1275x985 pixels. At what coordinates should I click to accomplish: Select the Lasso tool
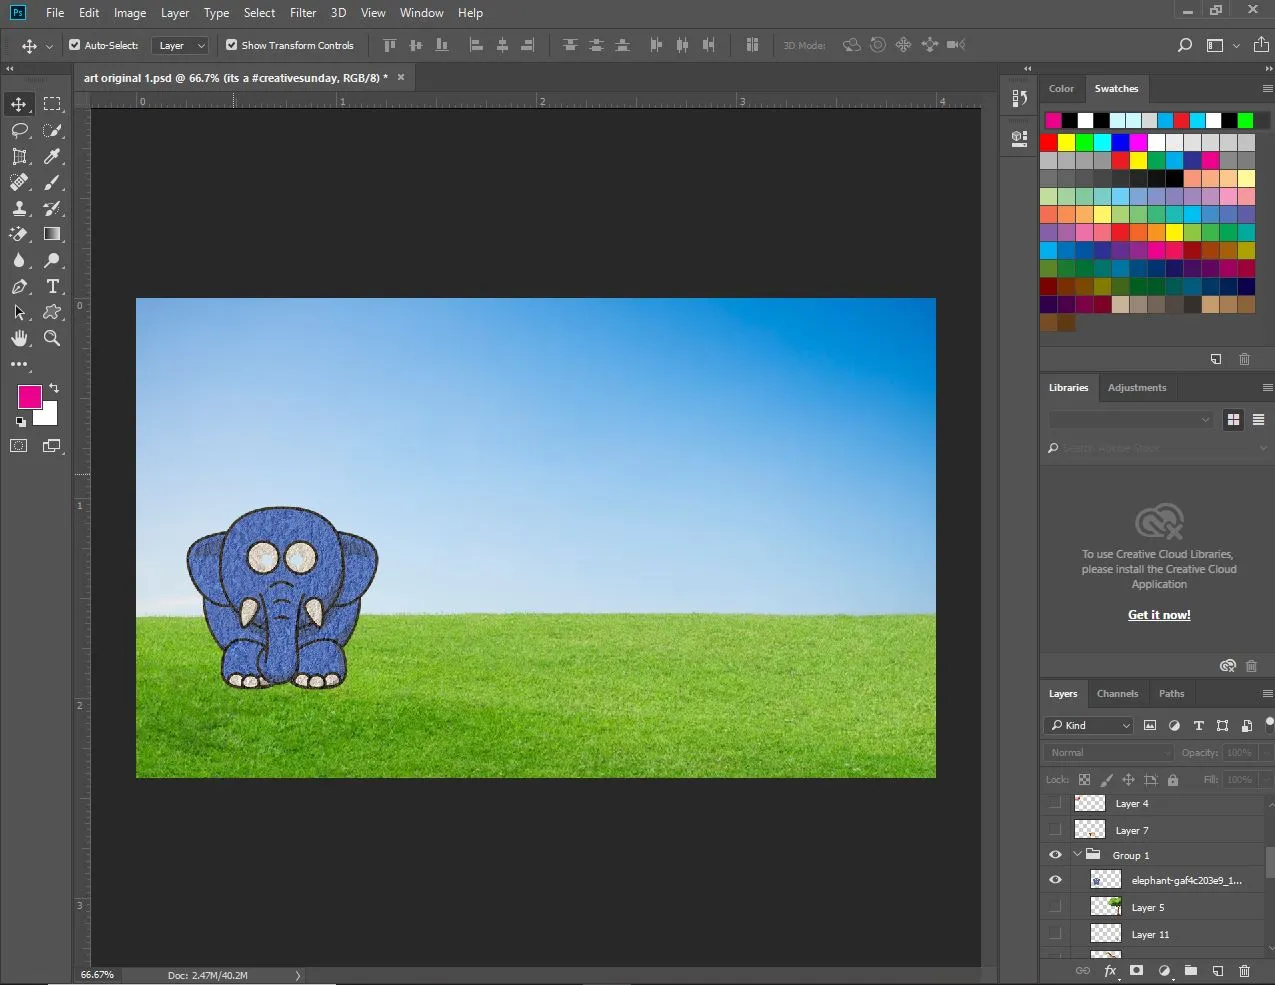[x=19, y=130]
